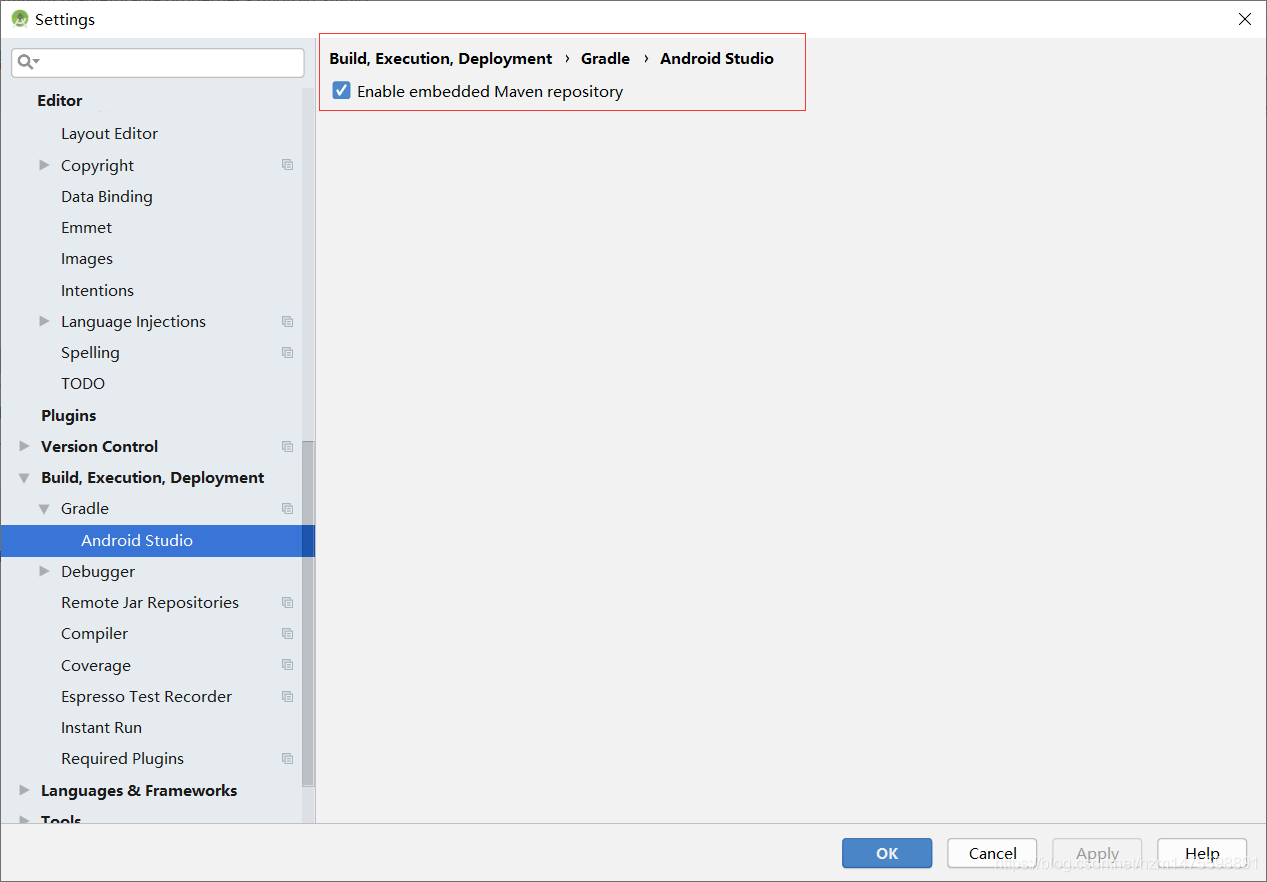
Task: Expand the Version Control section
Action: 24,446
